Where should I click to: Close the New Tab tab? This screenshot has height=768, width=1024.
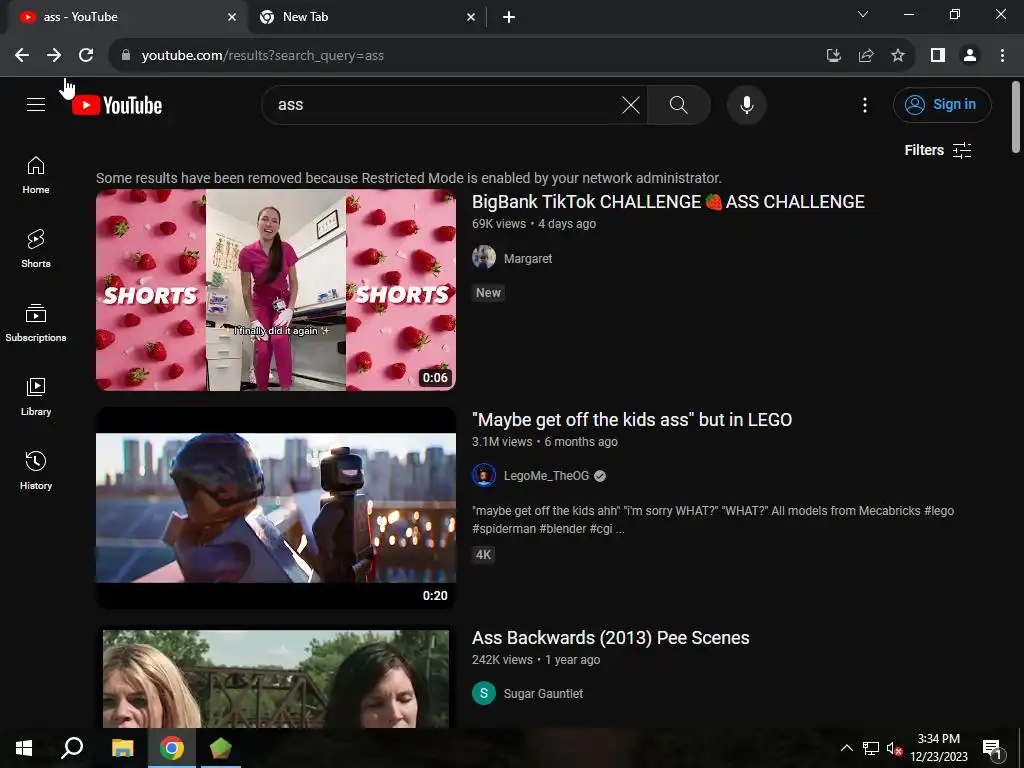coord(471,18)
